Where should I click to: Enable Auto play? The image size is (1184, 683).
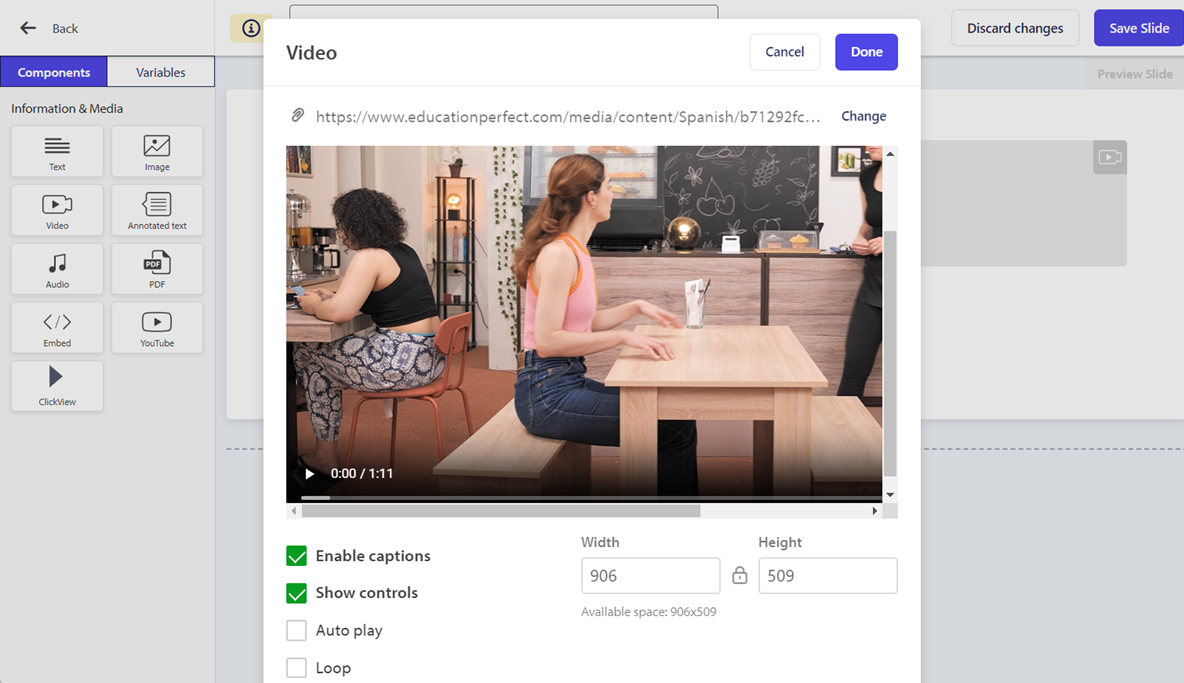coord(297,630)
